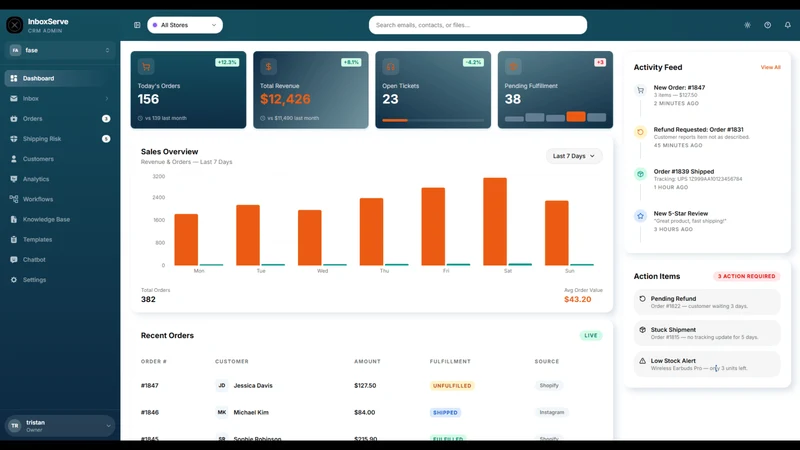Click the FULFILLMENT column header
The image size is (800, 450).
point(450,362)
